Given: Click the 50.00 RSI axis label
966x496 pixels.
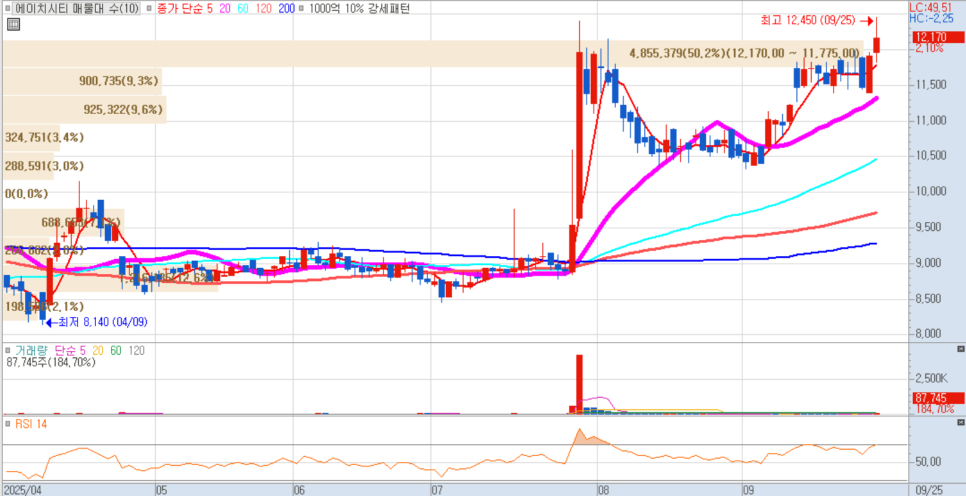Looking at the screenshot, I should (927, 461).
